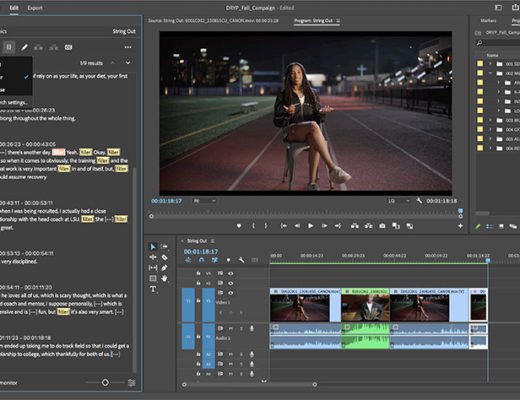The image size is (520, 400).
Task: Switch Project panel to list view
Action: [x=489, y=227]
